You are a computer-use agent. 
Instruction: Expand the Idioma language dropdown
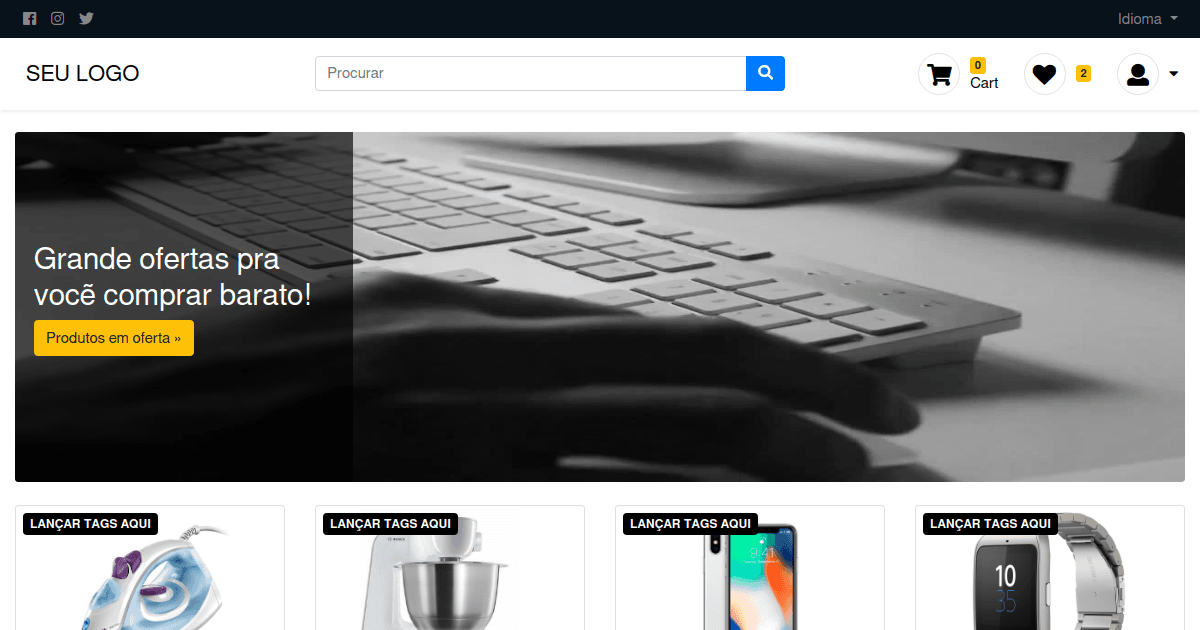click(1148, 19)
